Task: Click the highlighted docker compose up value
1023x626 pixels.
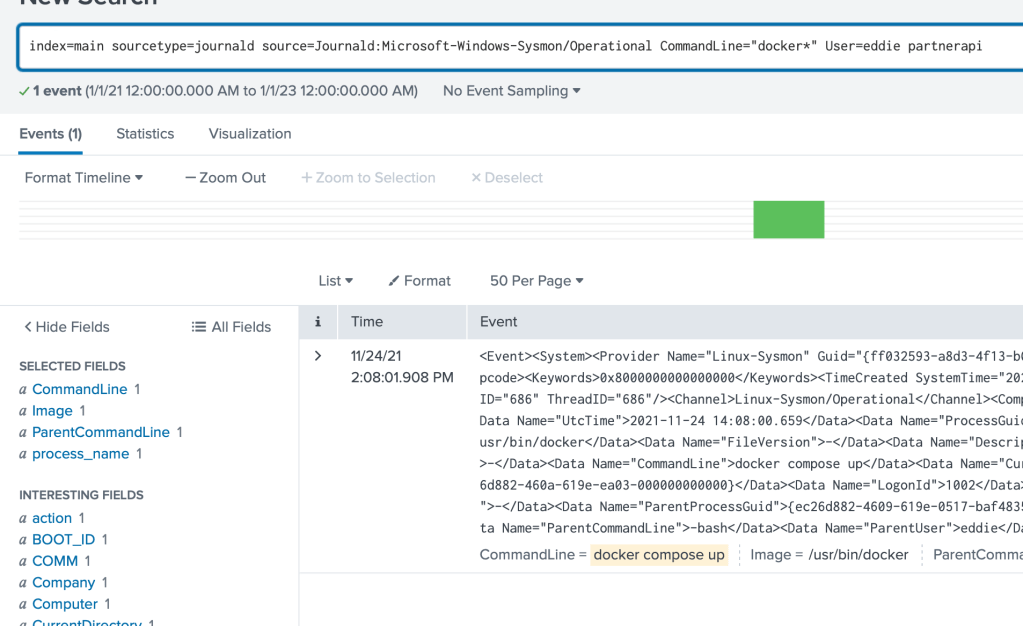Action: point(659,555)
